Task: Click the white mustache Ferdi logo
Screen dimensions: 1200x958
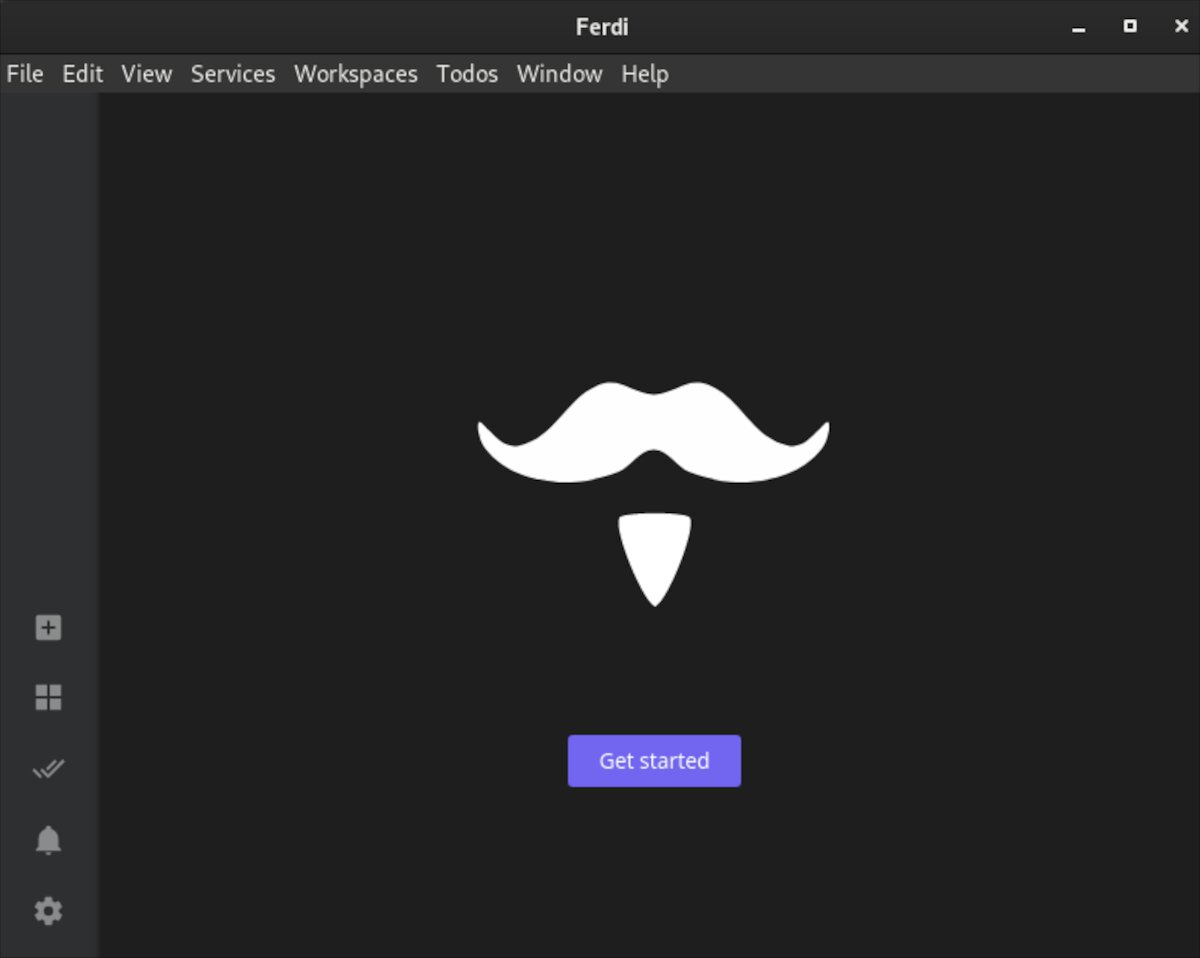Action: 653,432
